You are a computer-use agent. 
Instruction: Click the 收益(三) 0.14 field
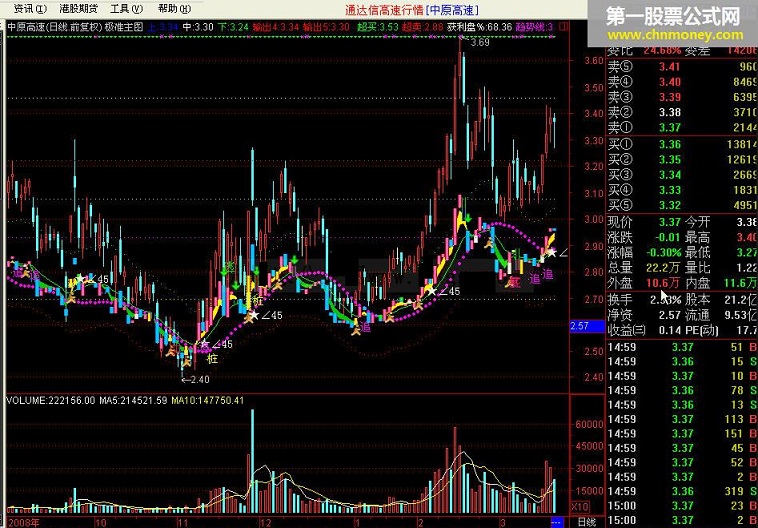[x=644, y=331]
